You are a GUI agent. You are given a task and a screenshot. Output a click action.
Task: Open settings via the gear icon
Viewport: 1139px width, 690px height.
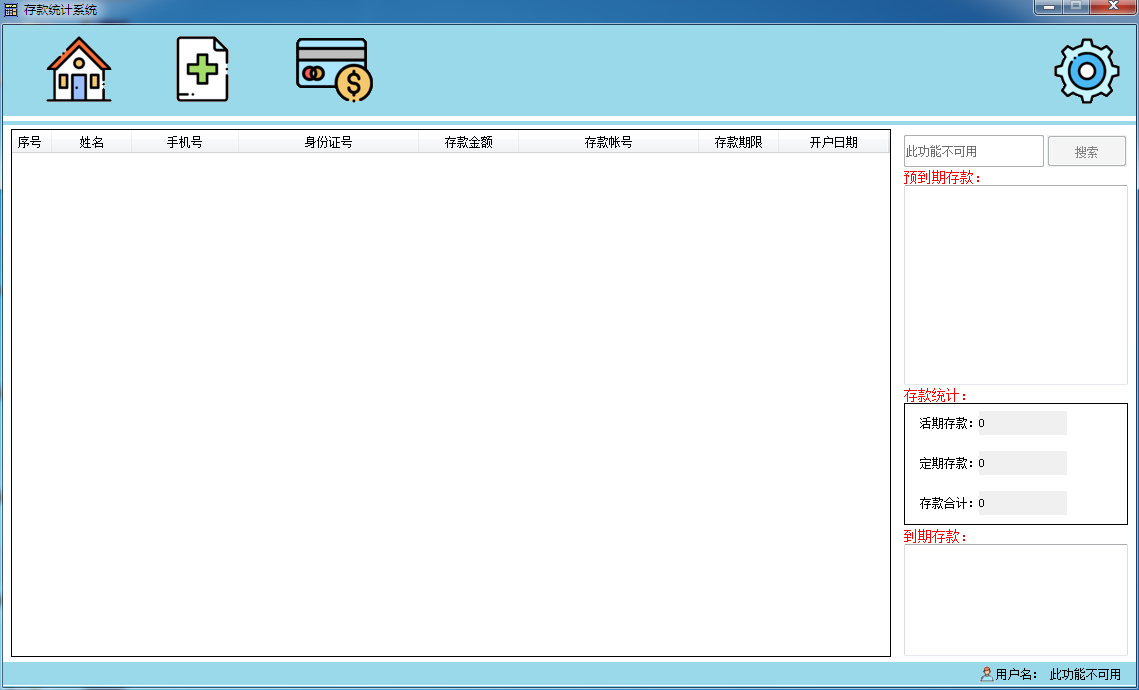pyautogui.click(x=1087, y=70)
